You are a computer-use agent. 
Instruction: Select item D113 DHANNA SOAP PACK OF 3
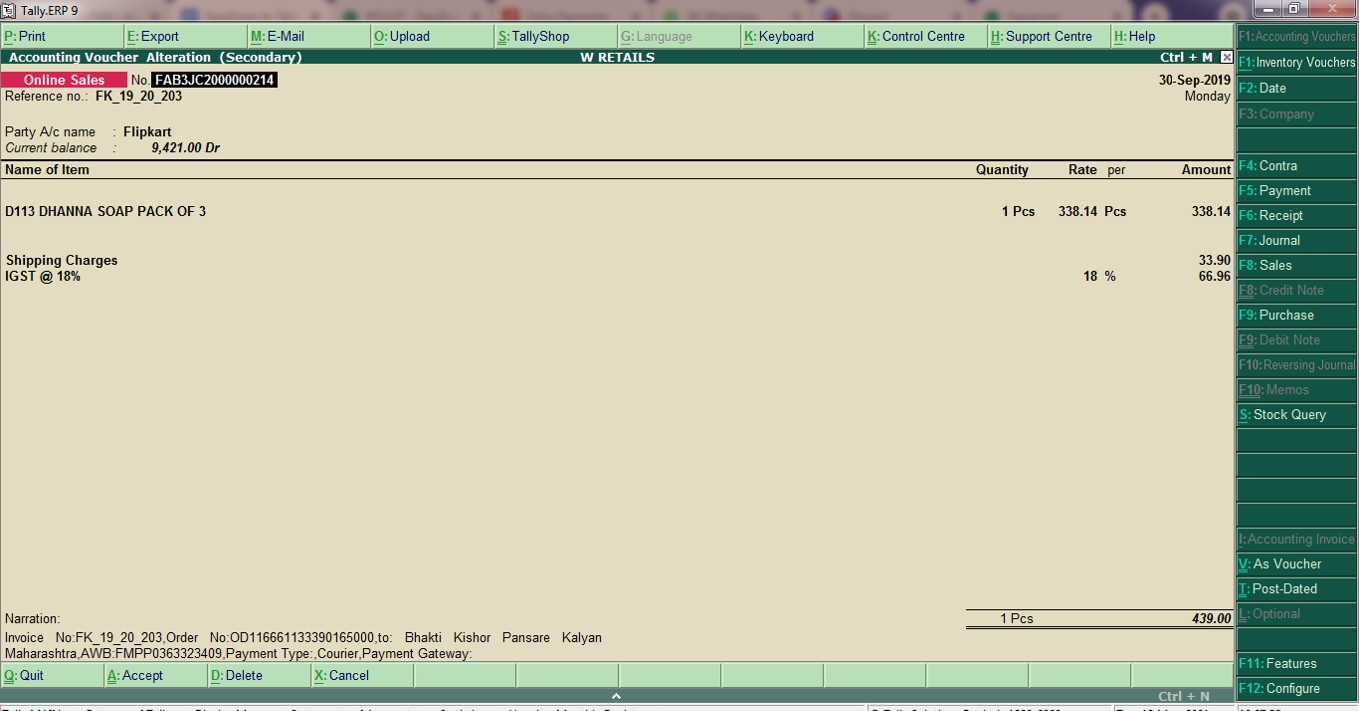[x=106, y=212]
